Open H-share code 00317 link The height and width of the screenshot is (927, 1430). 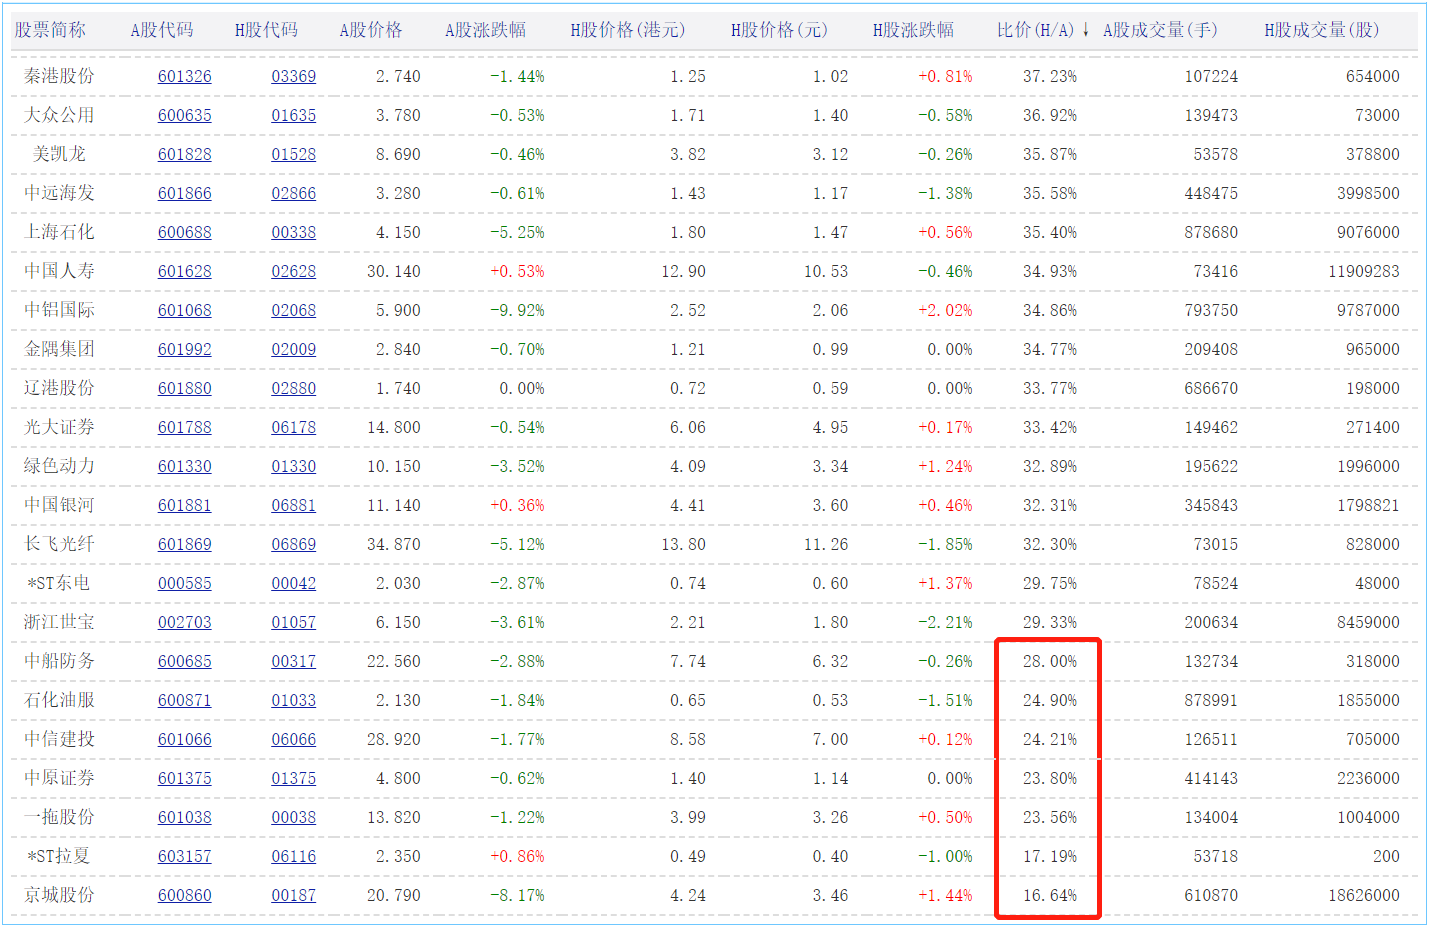pyautogui.click(x=294, y=661)
